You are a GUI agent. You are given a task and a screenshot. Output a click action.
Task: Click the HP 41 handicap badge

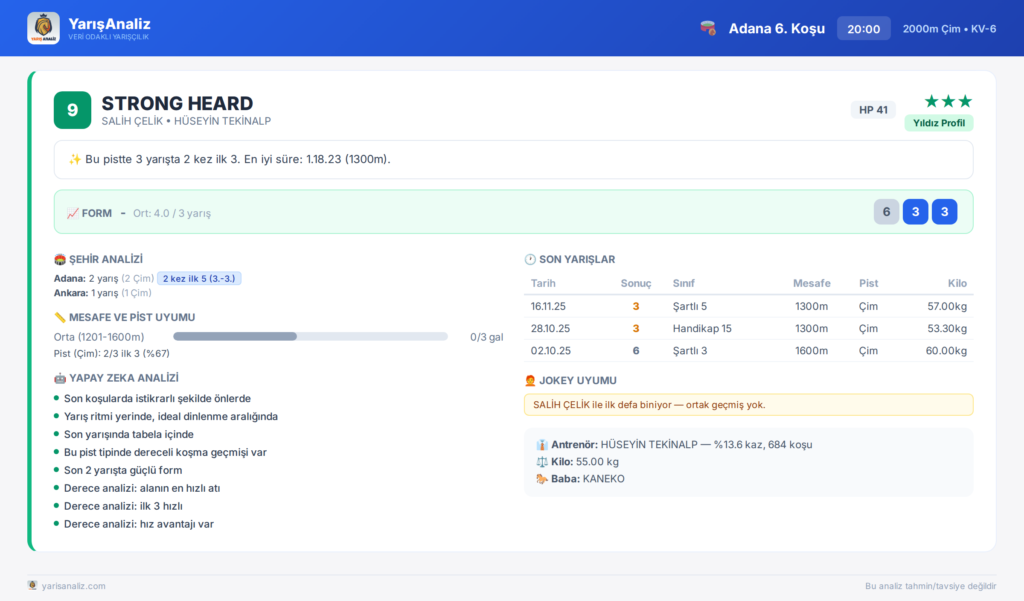click(873, 110)
